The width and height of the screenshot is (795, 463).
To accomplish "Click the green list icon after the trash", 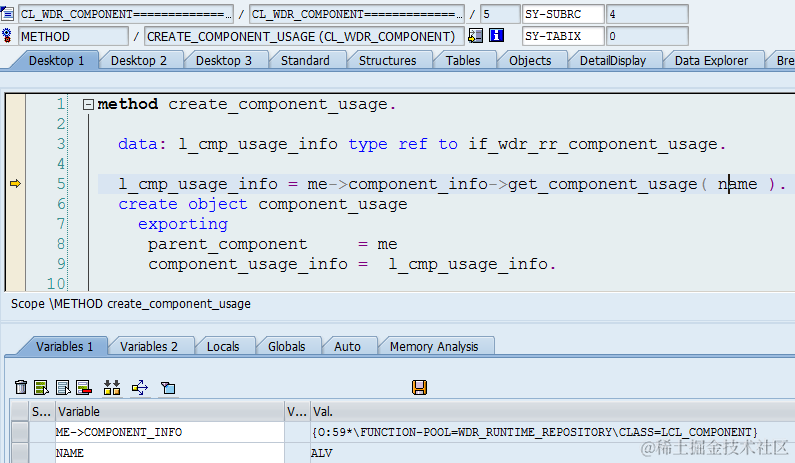I will coord(41,387).
